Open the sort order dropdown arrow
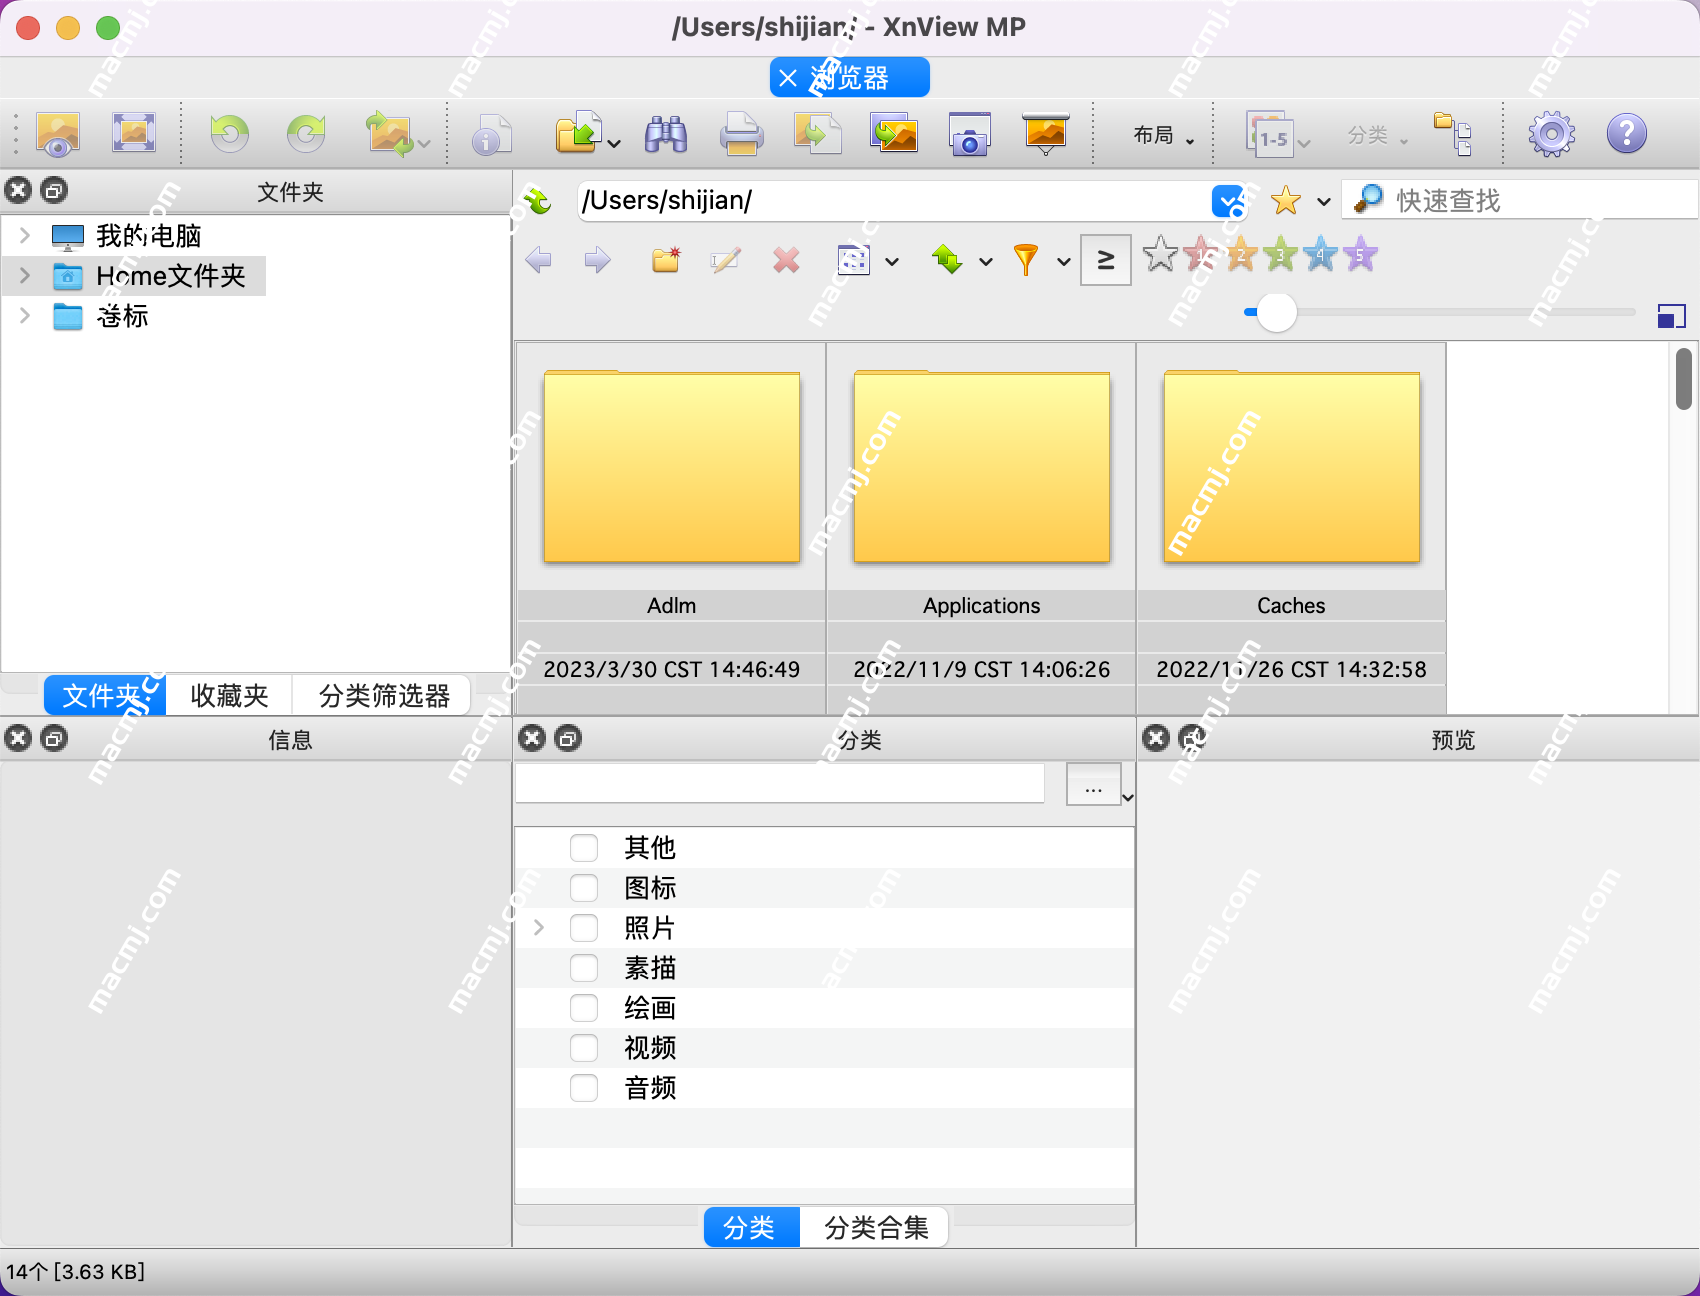Viewport: 1700px width, 1296px height. point(986,262)
